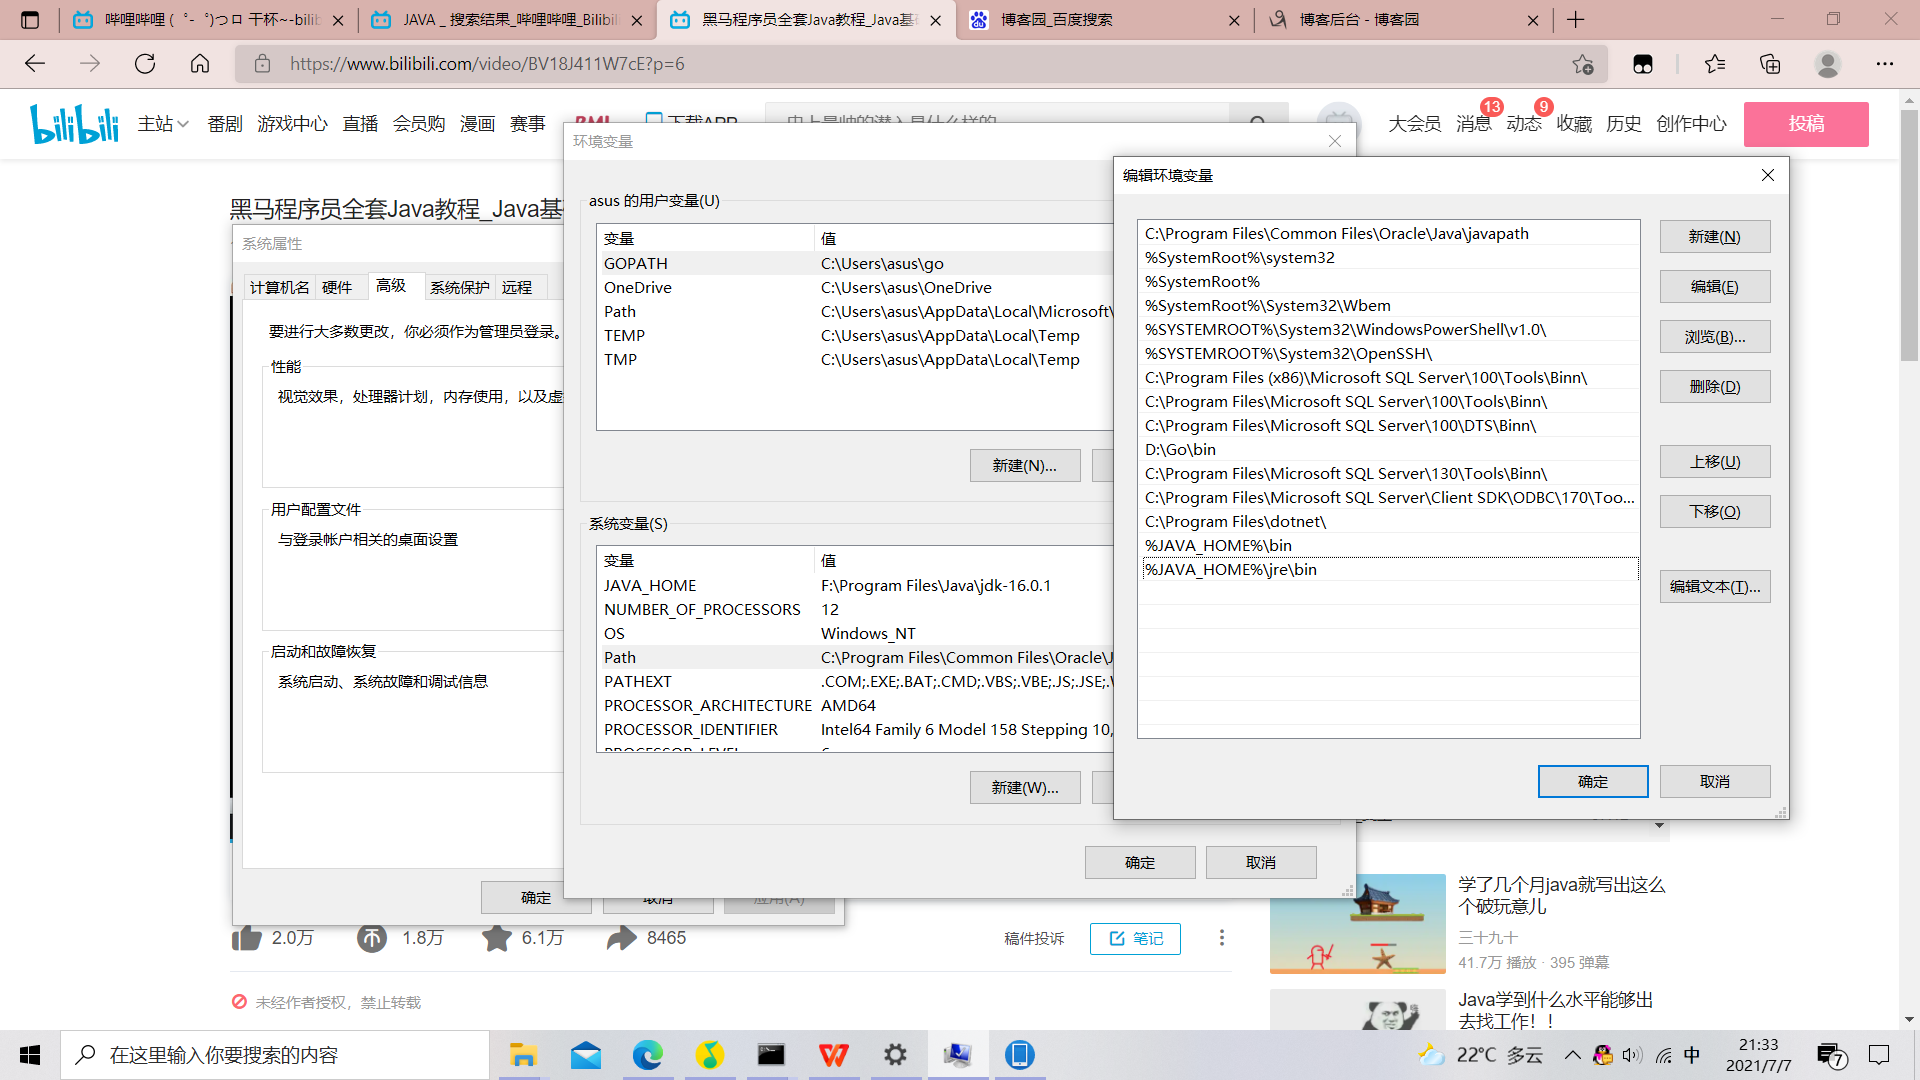Select the %JAVA_HOME%\bin path entry
The image size is (1920, 1080).
coord(1218,546)
